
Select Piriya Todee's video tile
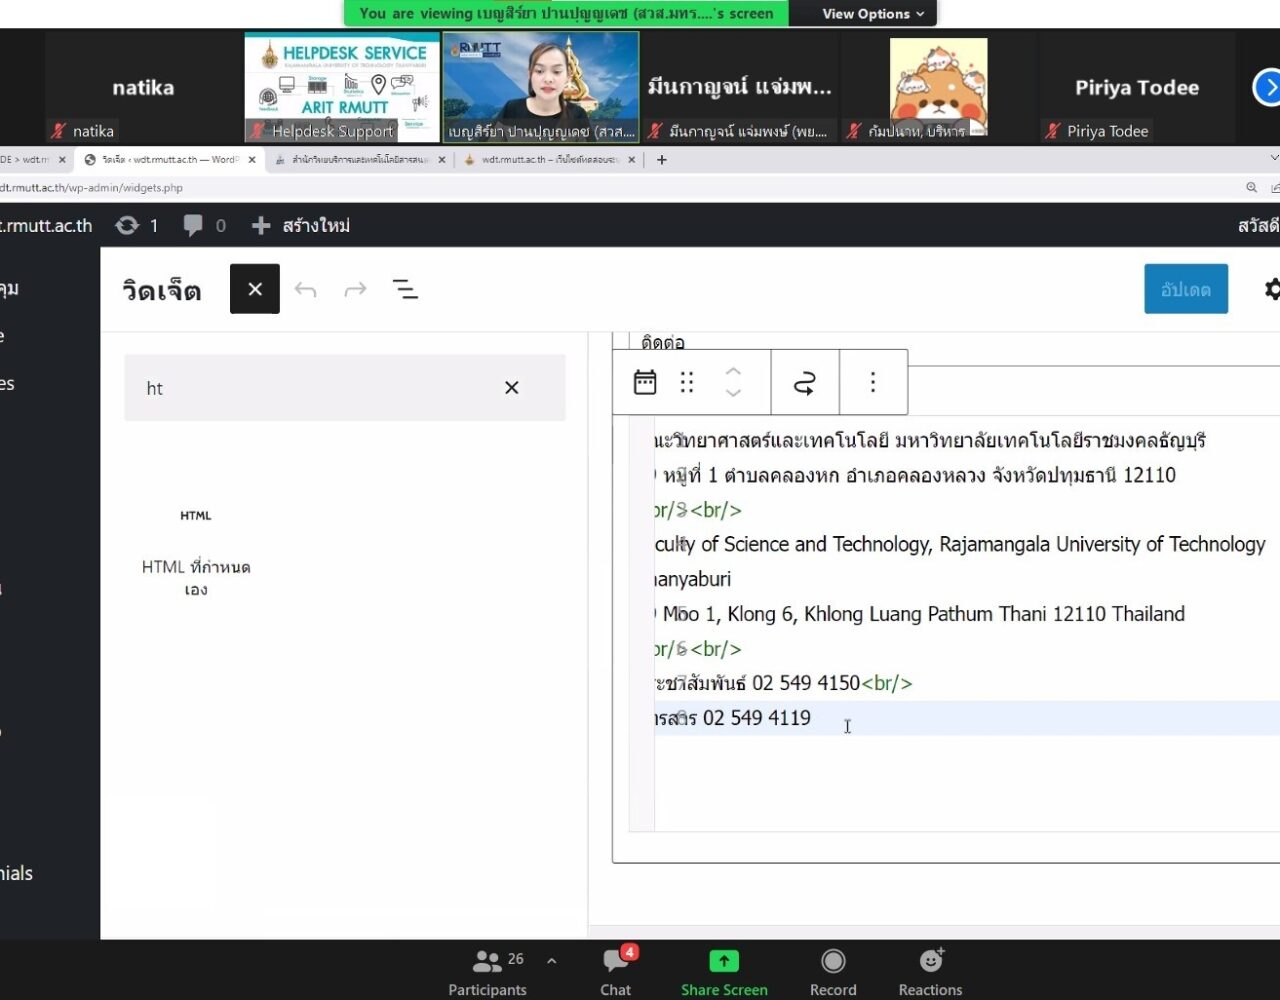point(1137,87)
